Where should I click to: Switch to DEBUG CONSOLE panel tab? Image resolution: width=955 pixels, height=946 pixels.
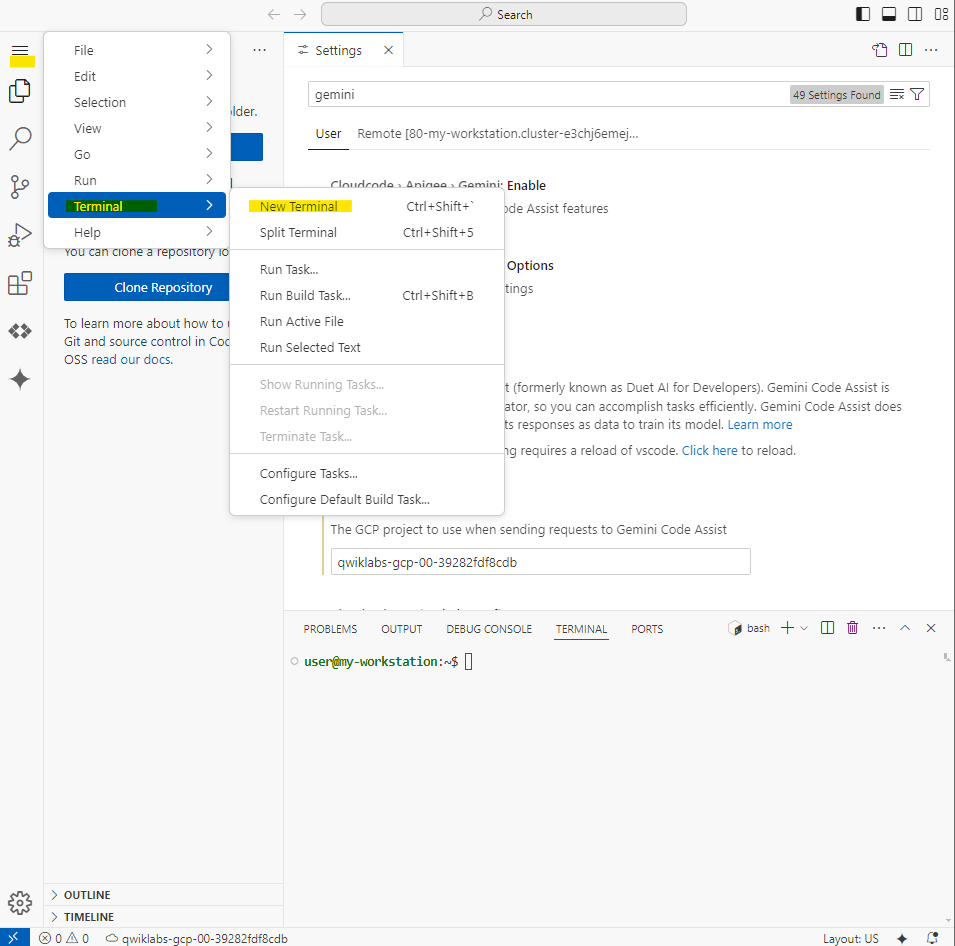[x=488, y=629]
